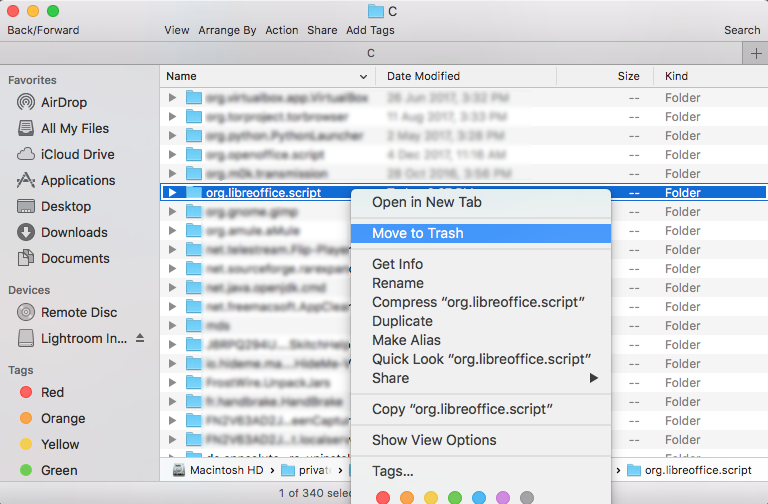Click the Search toolbar item
Viewport: 768px width, 504px height.
[x=742, y=30]
